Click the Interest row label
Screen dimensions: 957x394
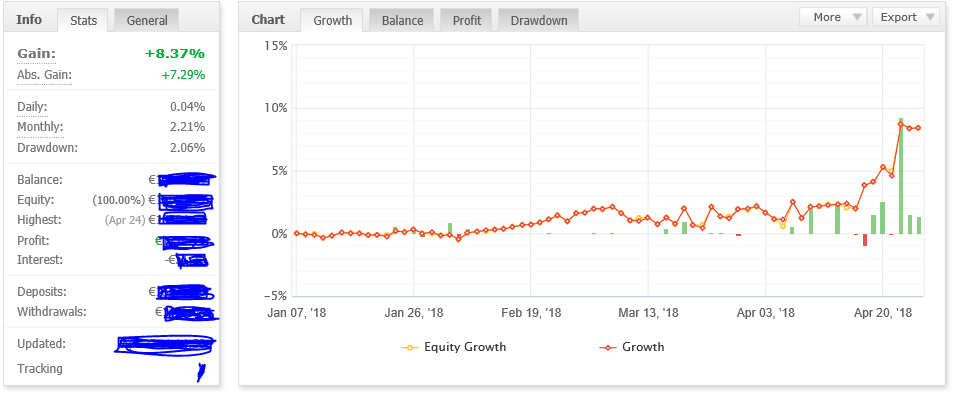click(40, 260)
